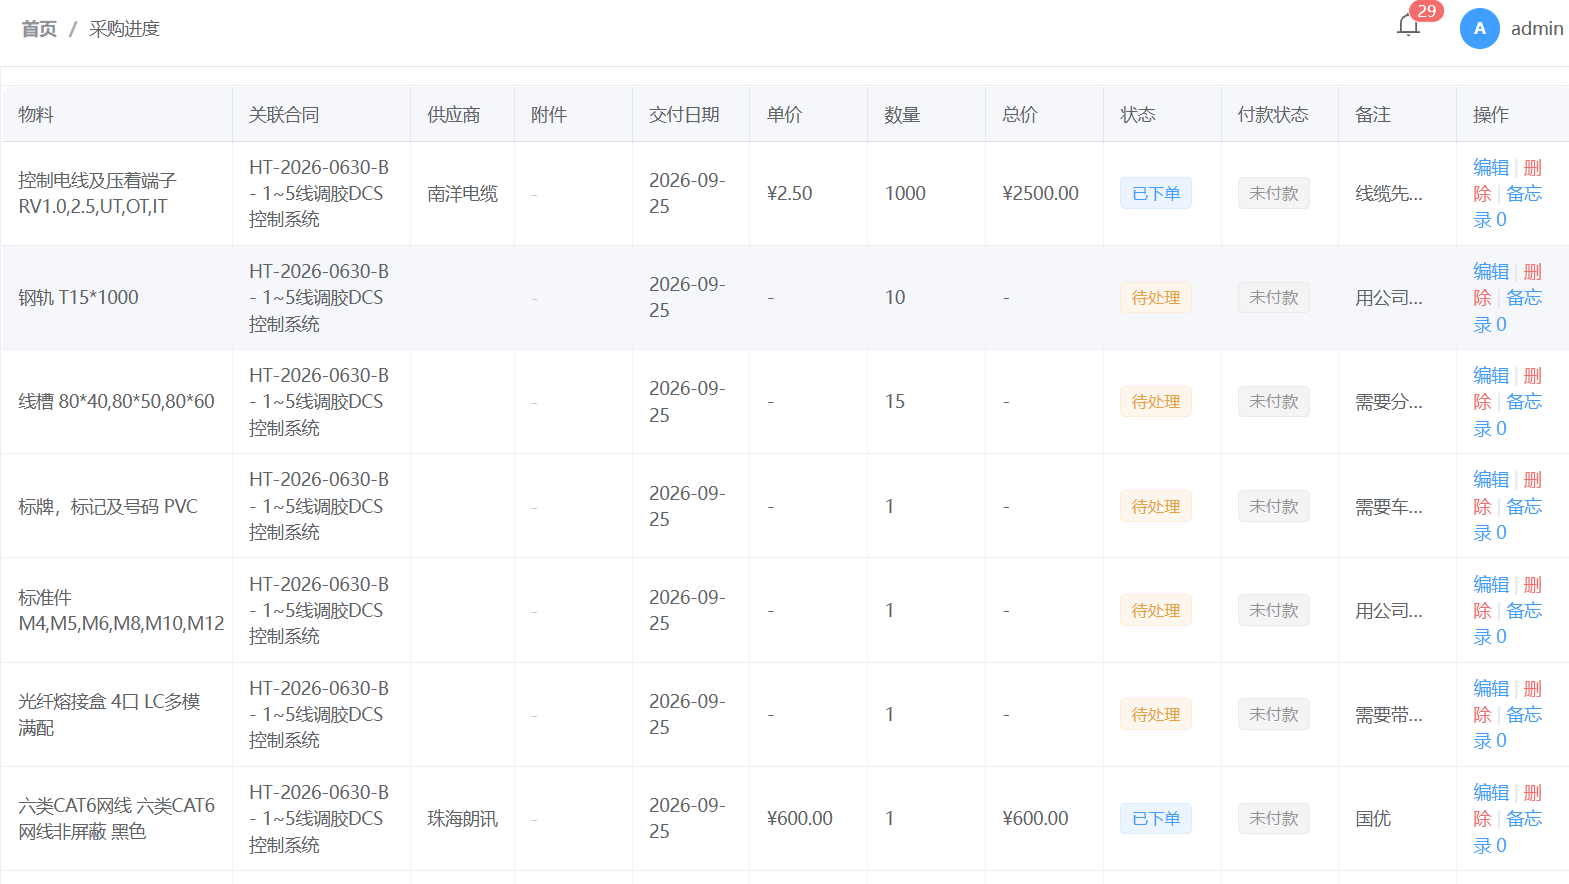Edit the 标准件 M4,M5 row
Screen dimensions: 1569x884
click(1491, 584)
